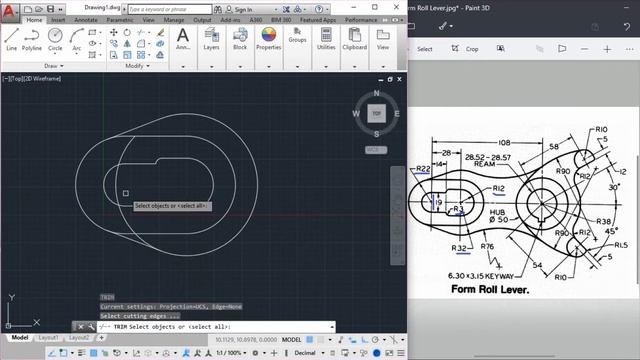Open the Manage ribbon tab
Viewport: 640px width, 360px height.
click(x=173, y=20)
